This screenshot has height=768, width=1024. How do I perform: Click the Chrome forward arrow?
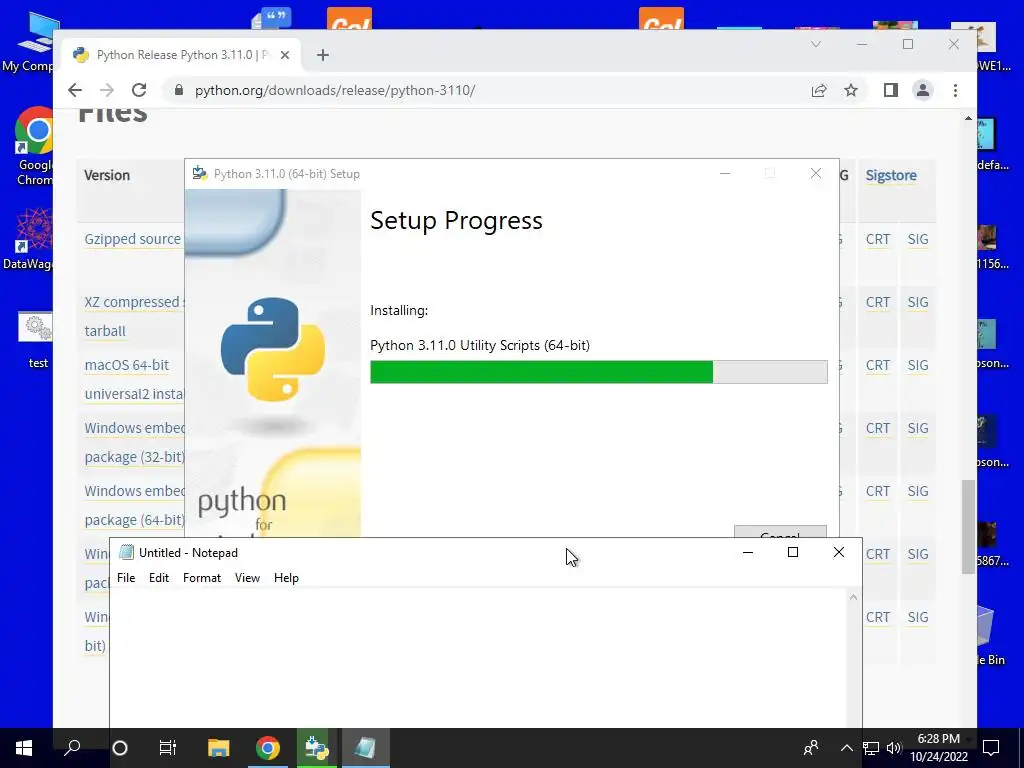[106, 90]
